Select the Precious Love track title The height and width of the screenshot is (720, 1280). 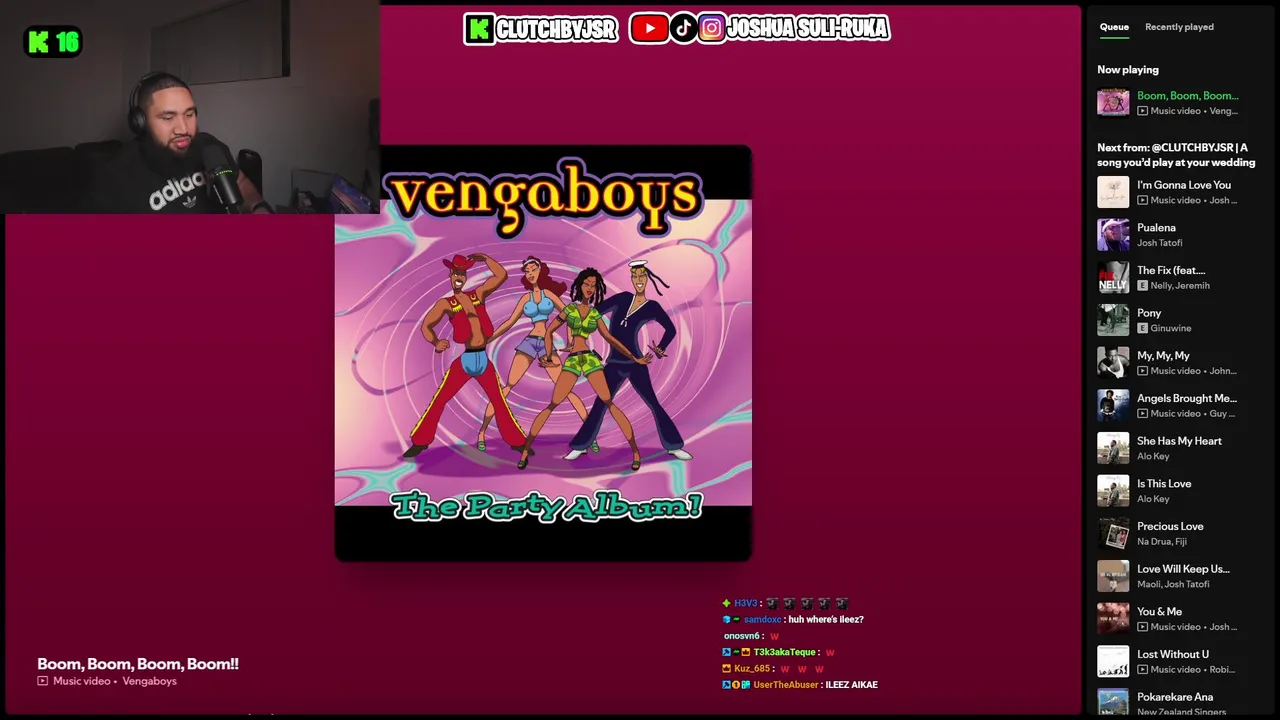(x=1170, y=527)
